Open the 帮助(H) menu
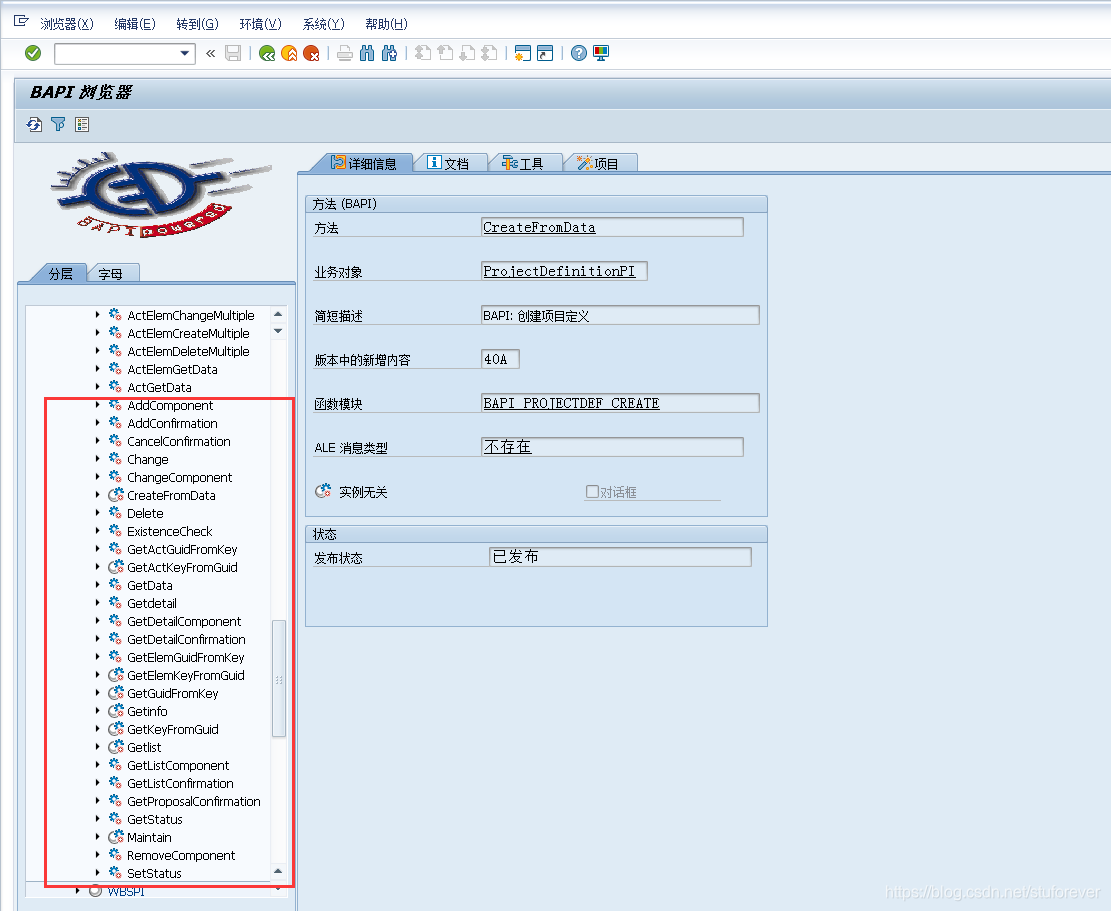The height and width of the screenshot is (911, 1111). pos(386,24)
